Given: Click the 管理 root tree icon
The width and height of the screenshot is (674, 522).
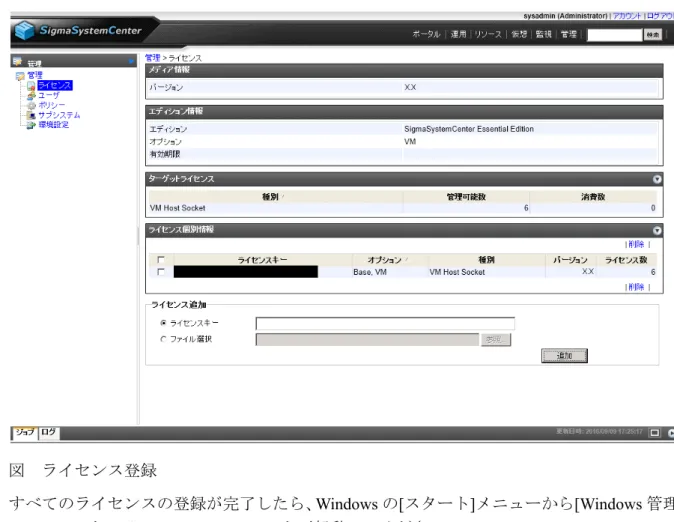Looking at the screenshot, I should [20, 76].
